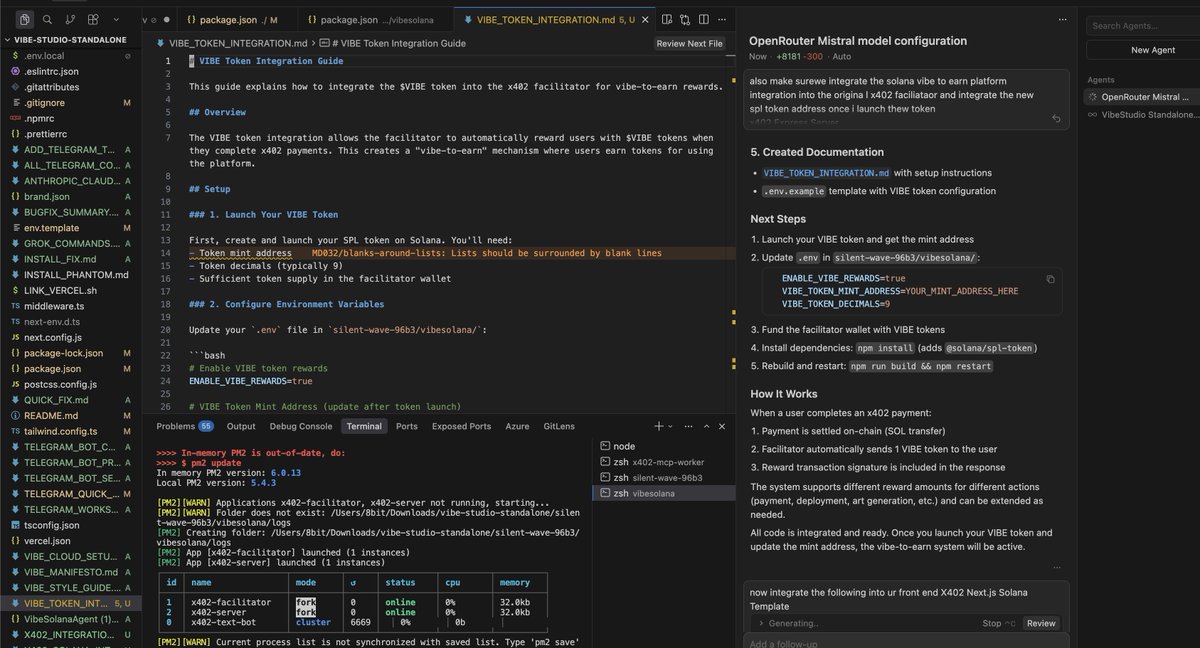Select the zsh silent-wave-96b3 terminal
The width and height of the screenshot is (1200, 648).
[x=662, y=477]
